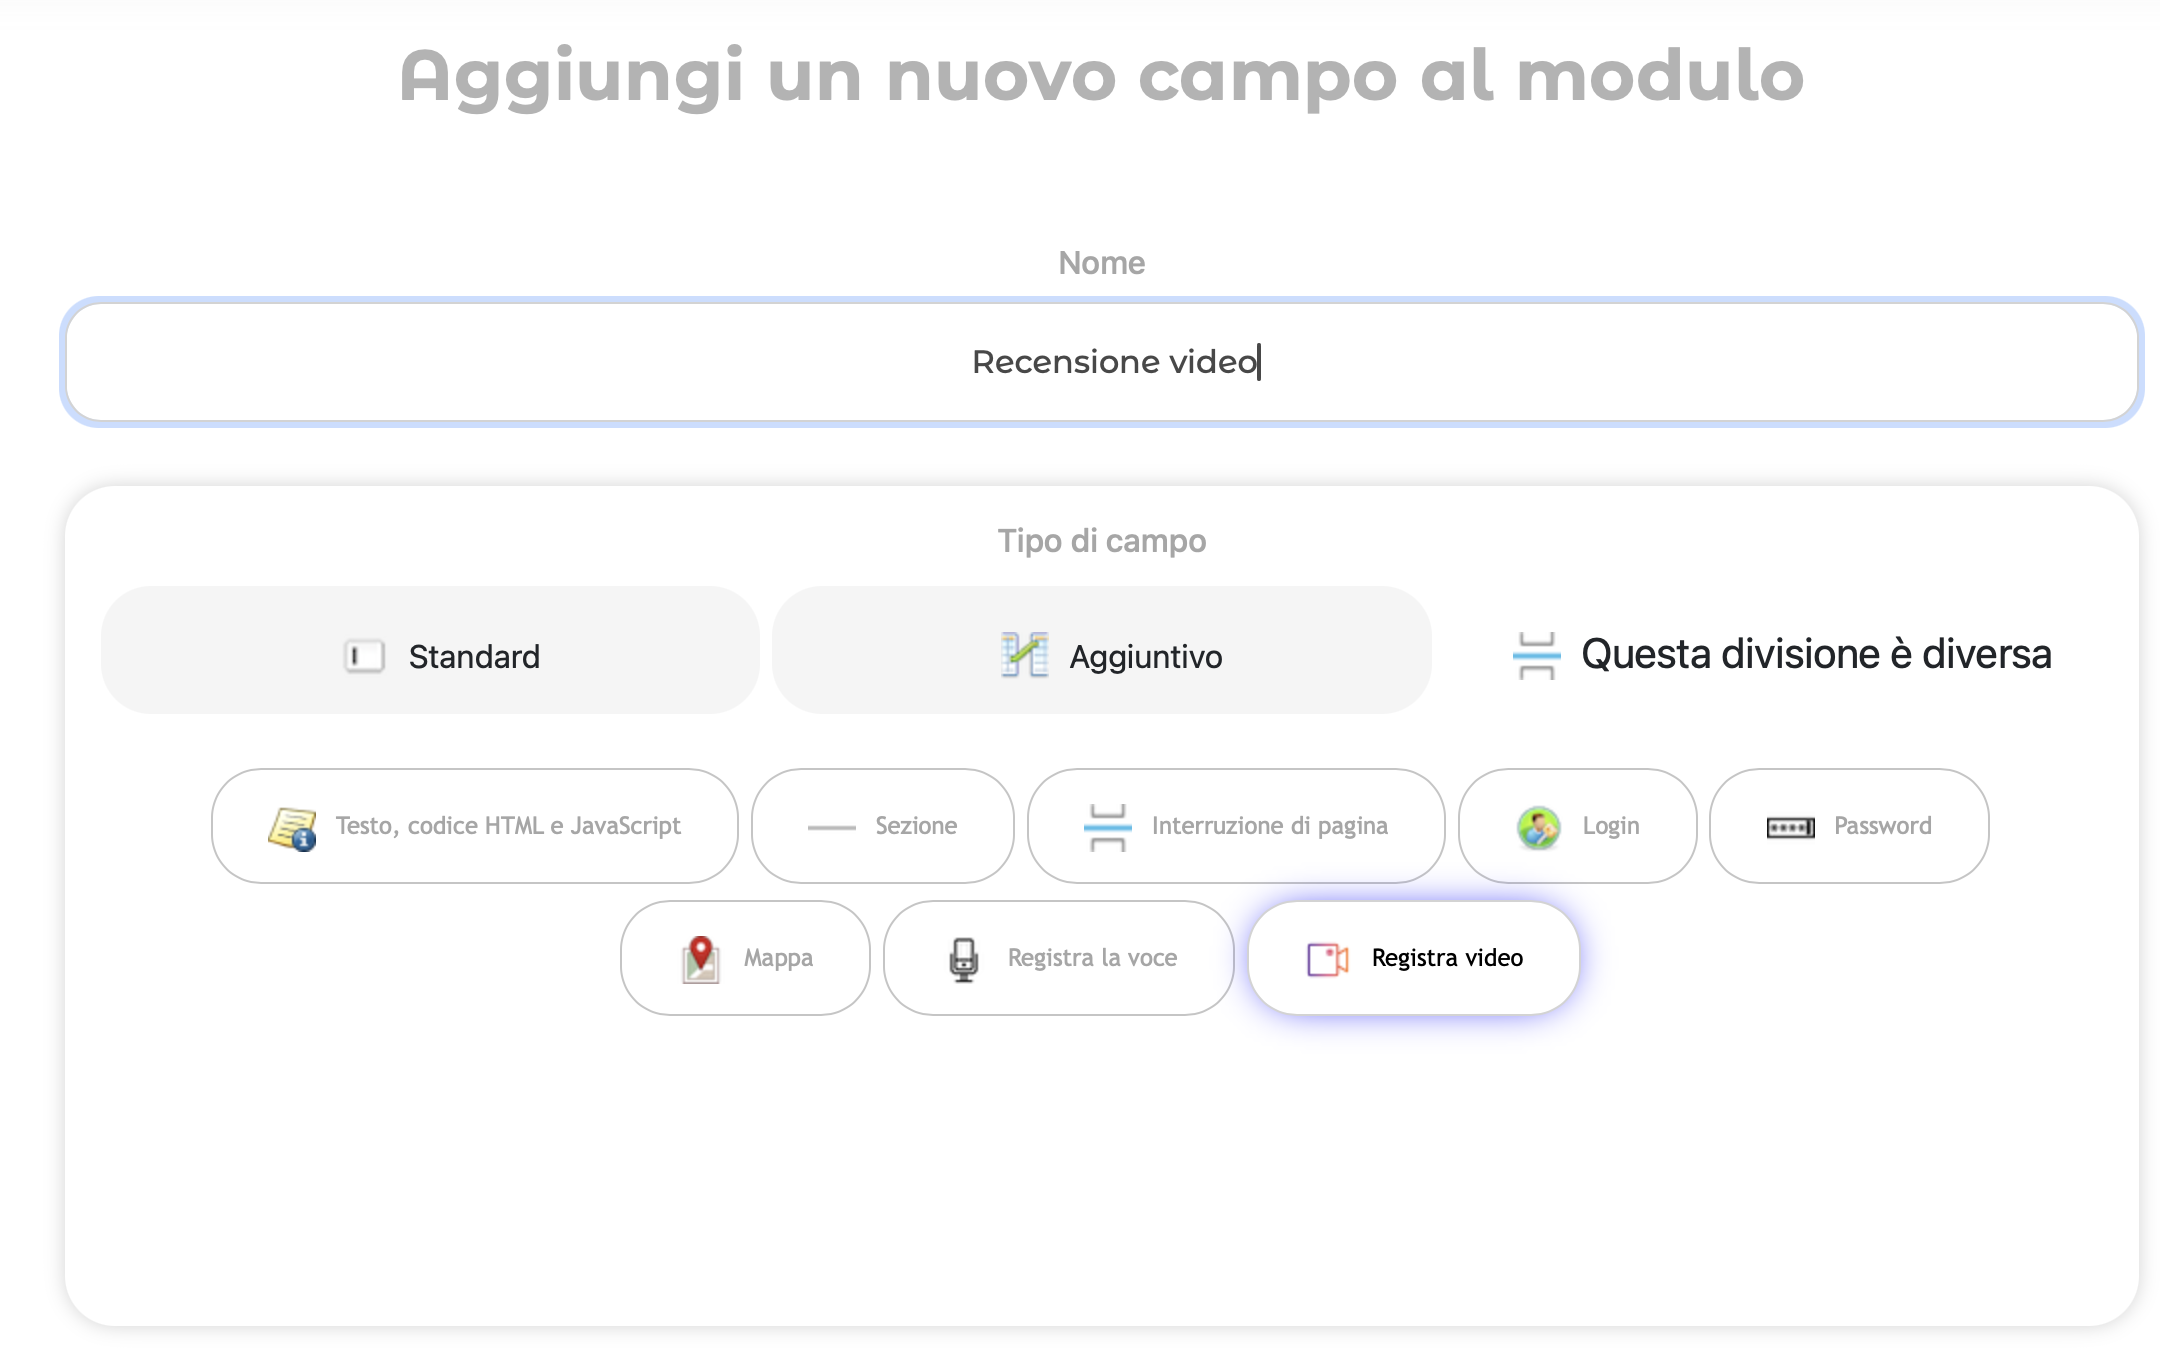Click the video camera icon

[1328, 959]
